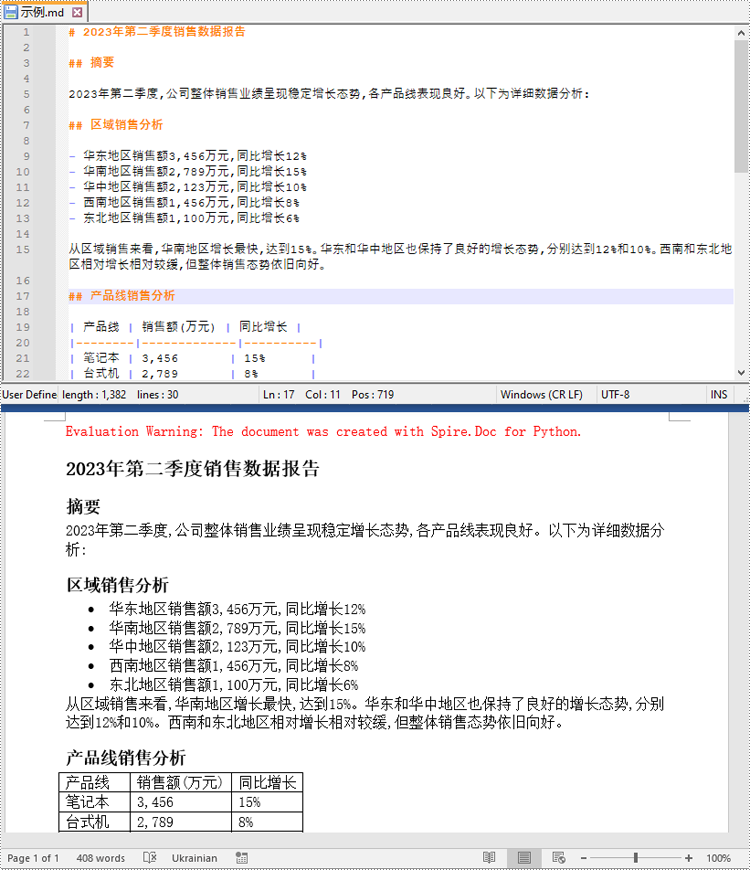Click the '- 东北地区销售额1,100万元' line in editor
The width and height of the screenshot is (750, 870).
coord(184,218)
